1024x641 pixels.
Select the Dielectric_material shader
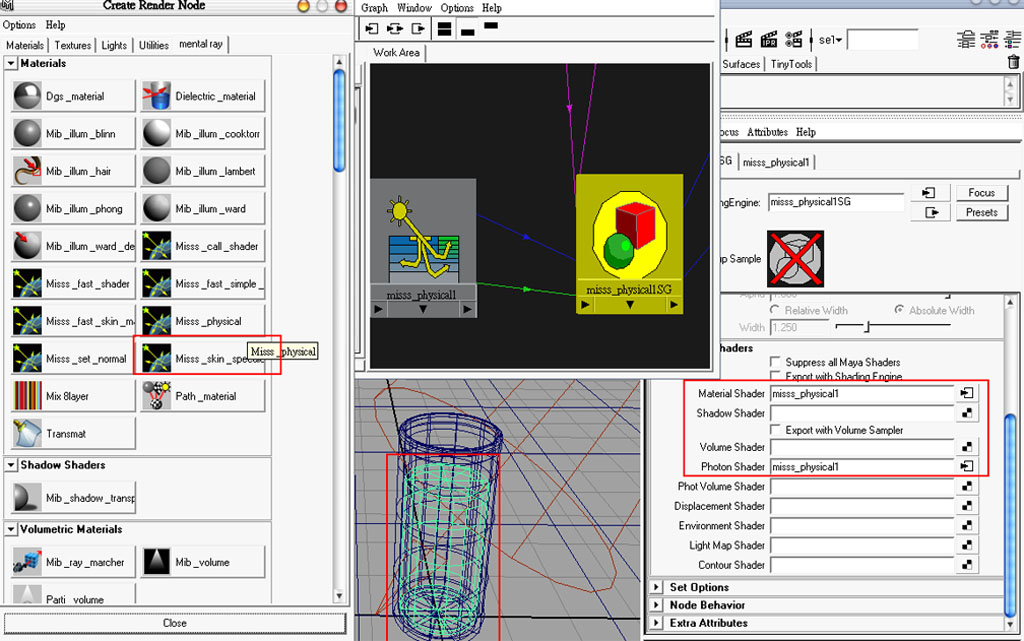point(203,97)
